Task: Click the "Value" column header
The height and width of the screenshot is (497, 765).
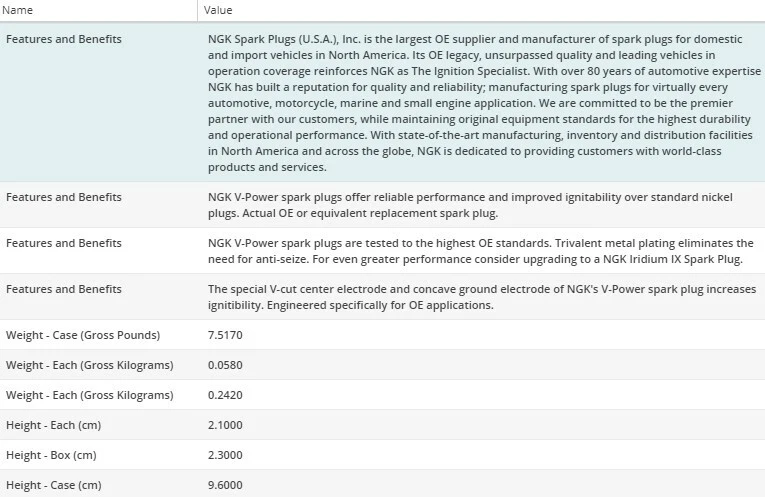Action: (218, 10)
